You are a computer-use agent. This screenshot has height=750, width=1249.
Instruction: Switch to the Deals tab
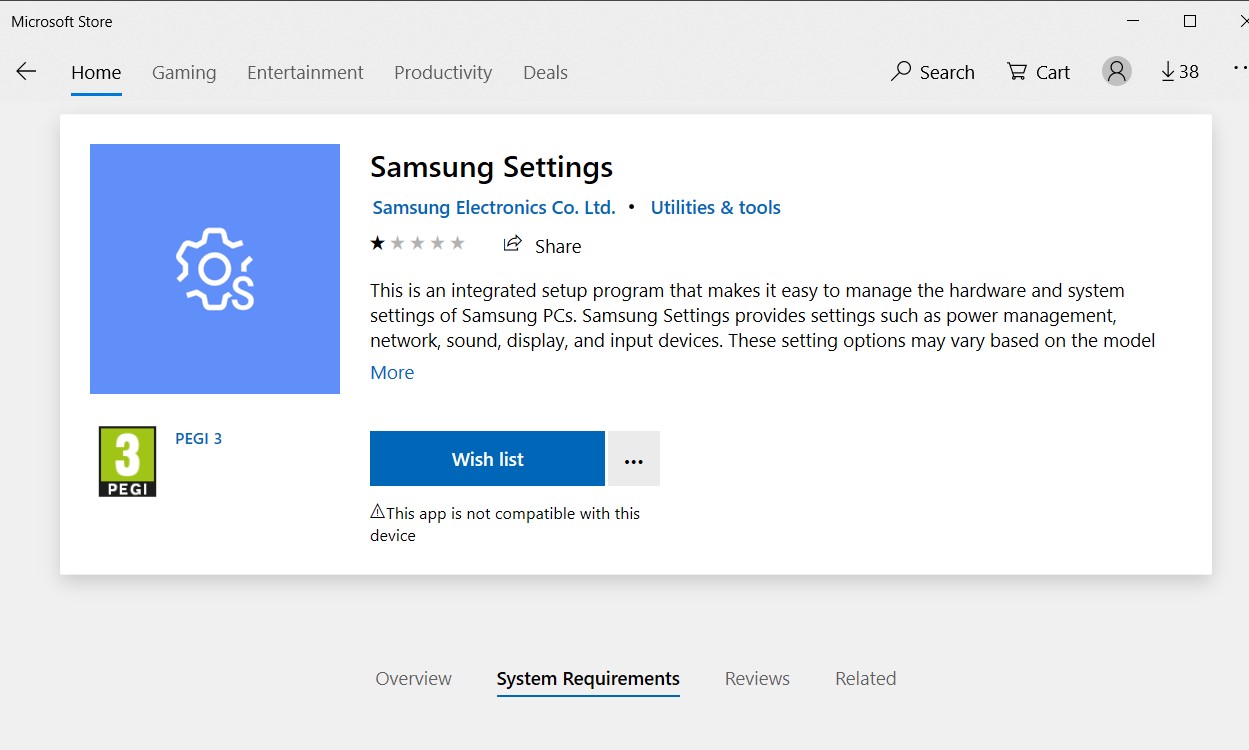point(545,73)
